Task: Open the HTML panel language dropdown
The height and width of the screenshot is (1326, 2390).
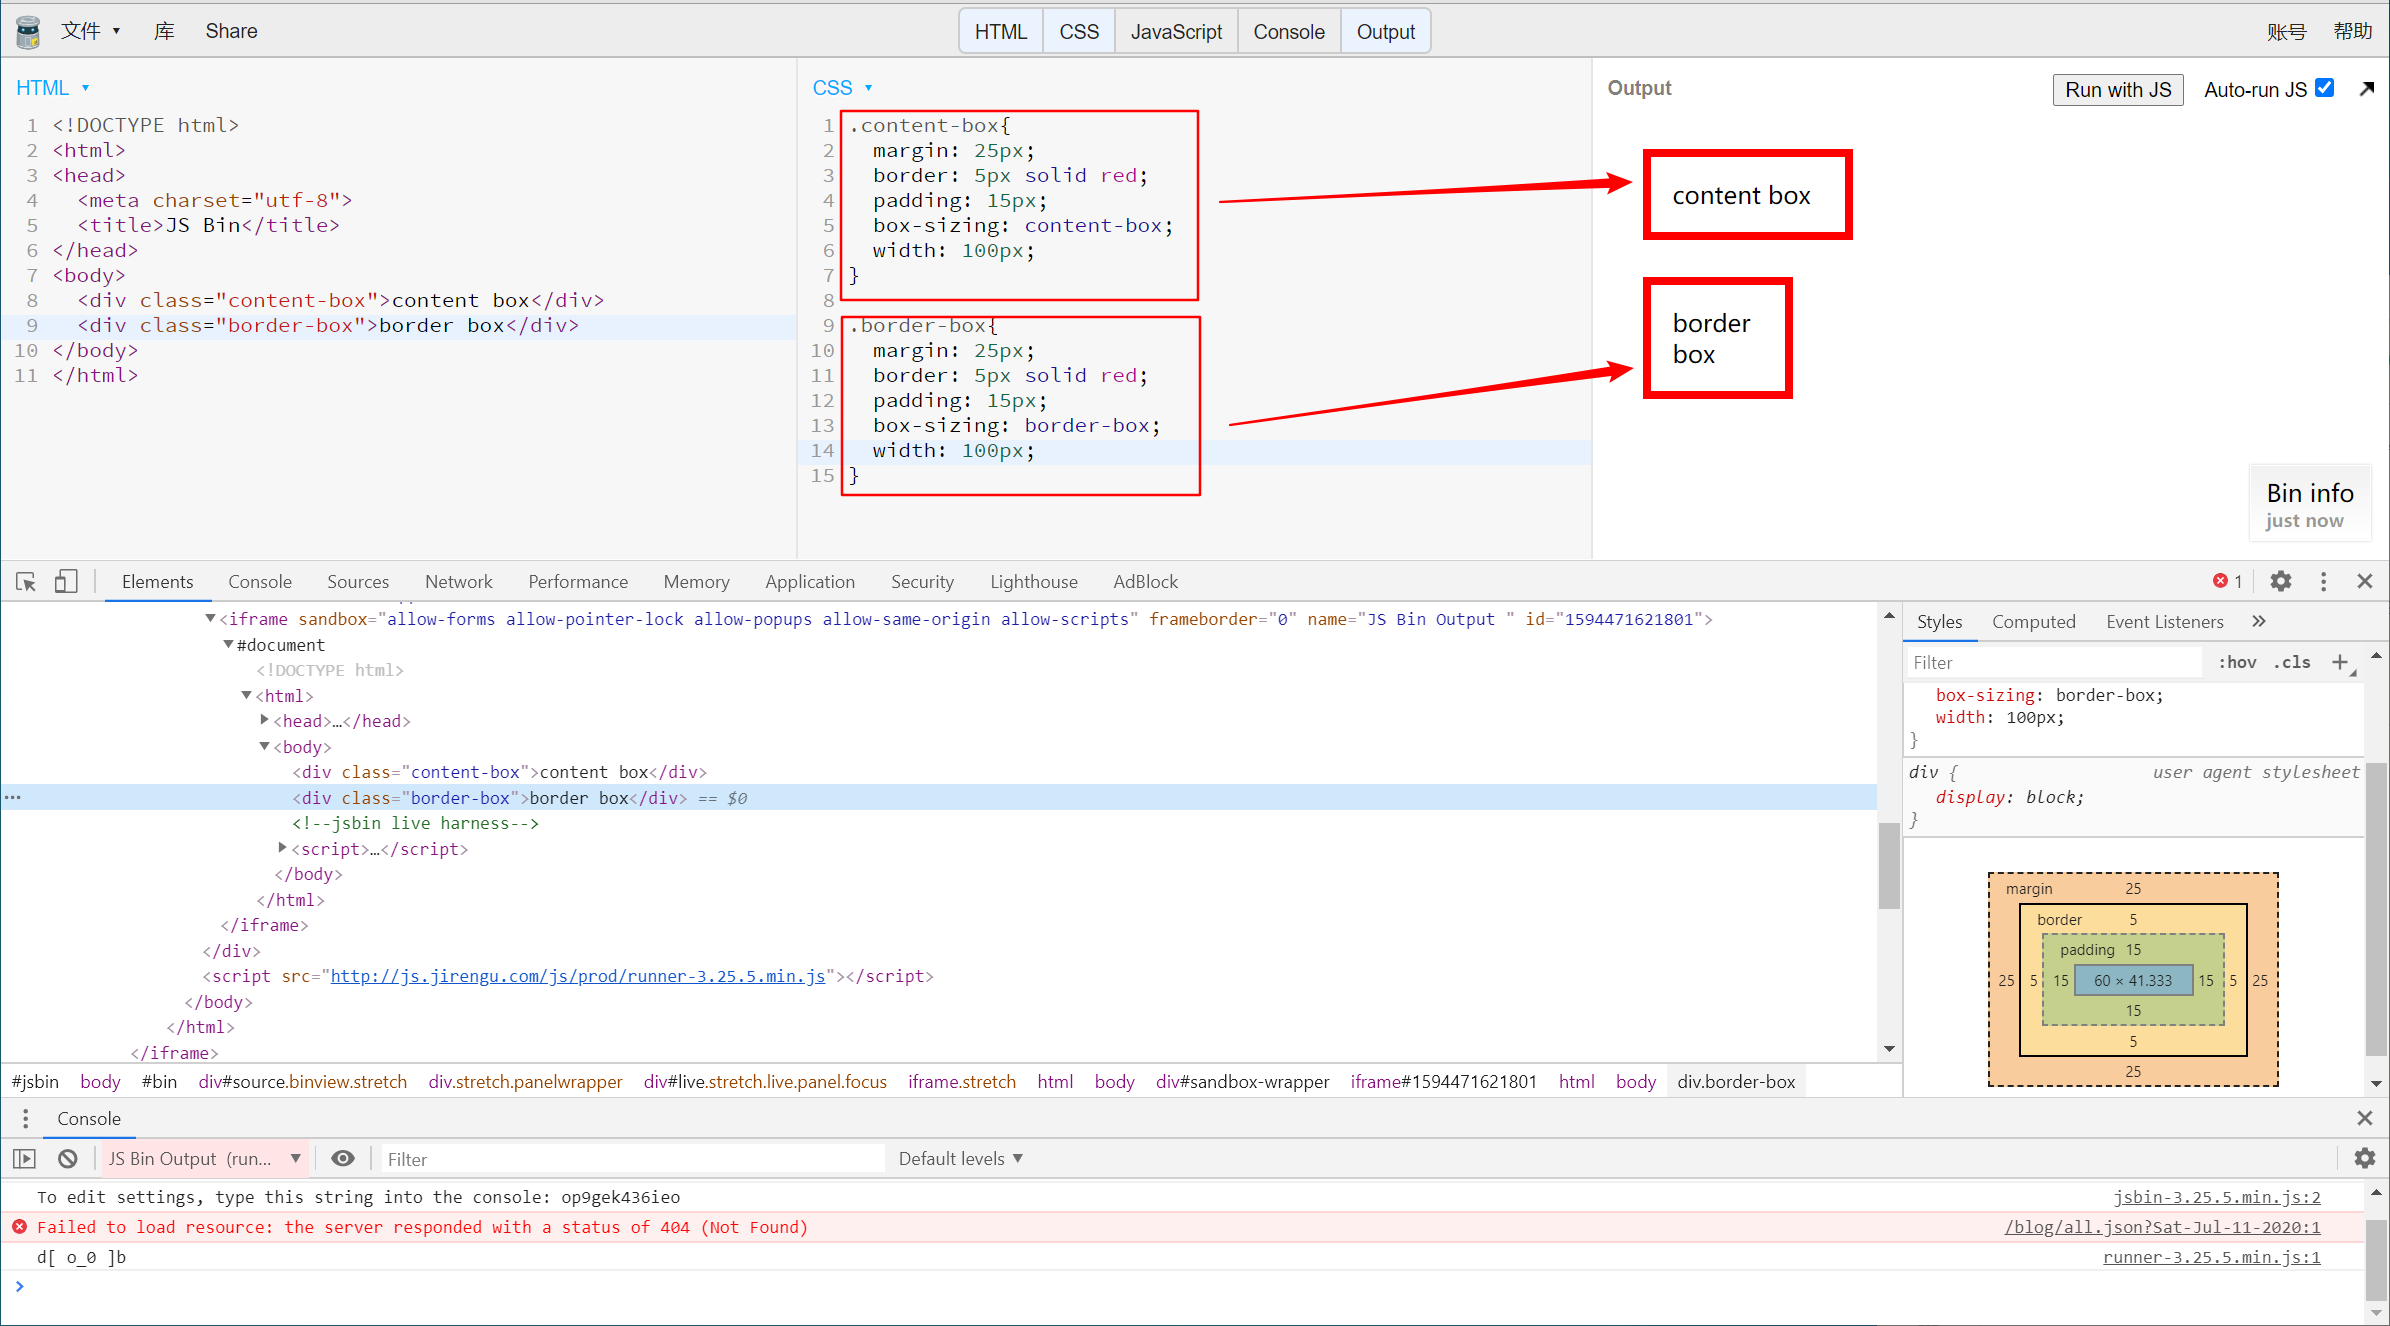Action: pyautogui.click(x=53, y=88)
